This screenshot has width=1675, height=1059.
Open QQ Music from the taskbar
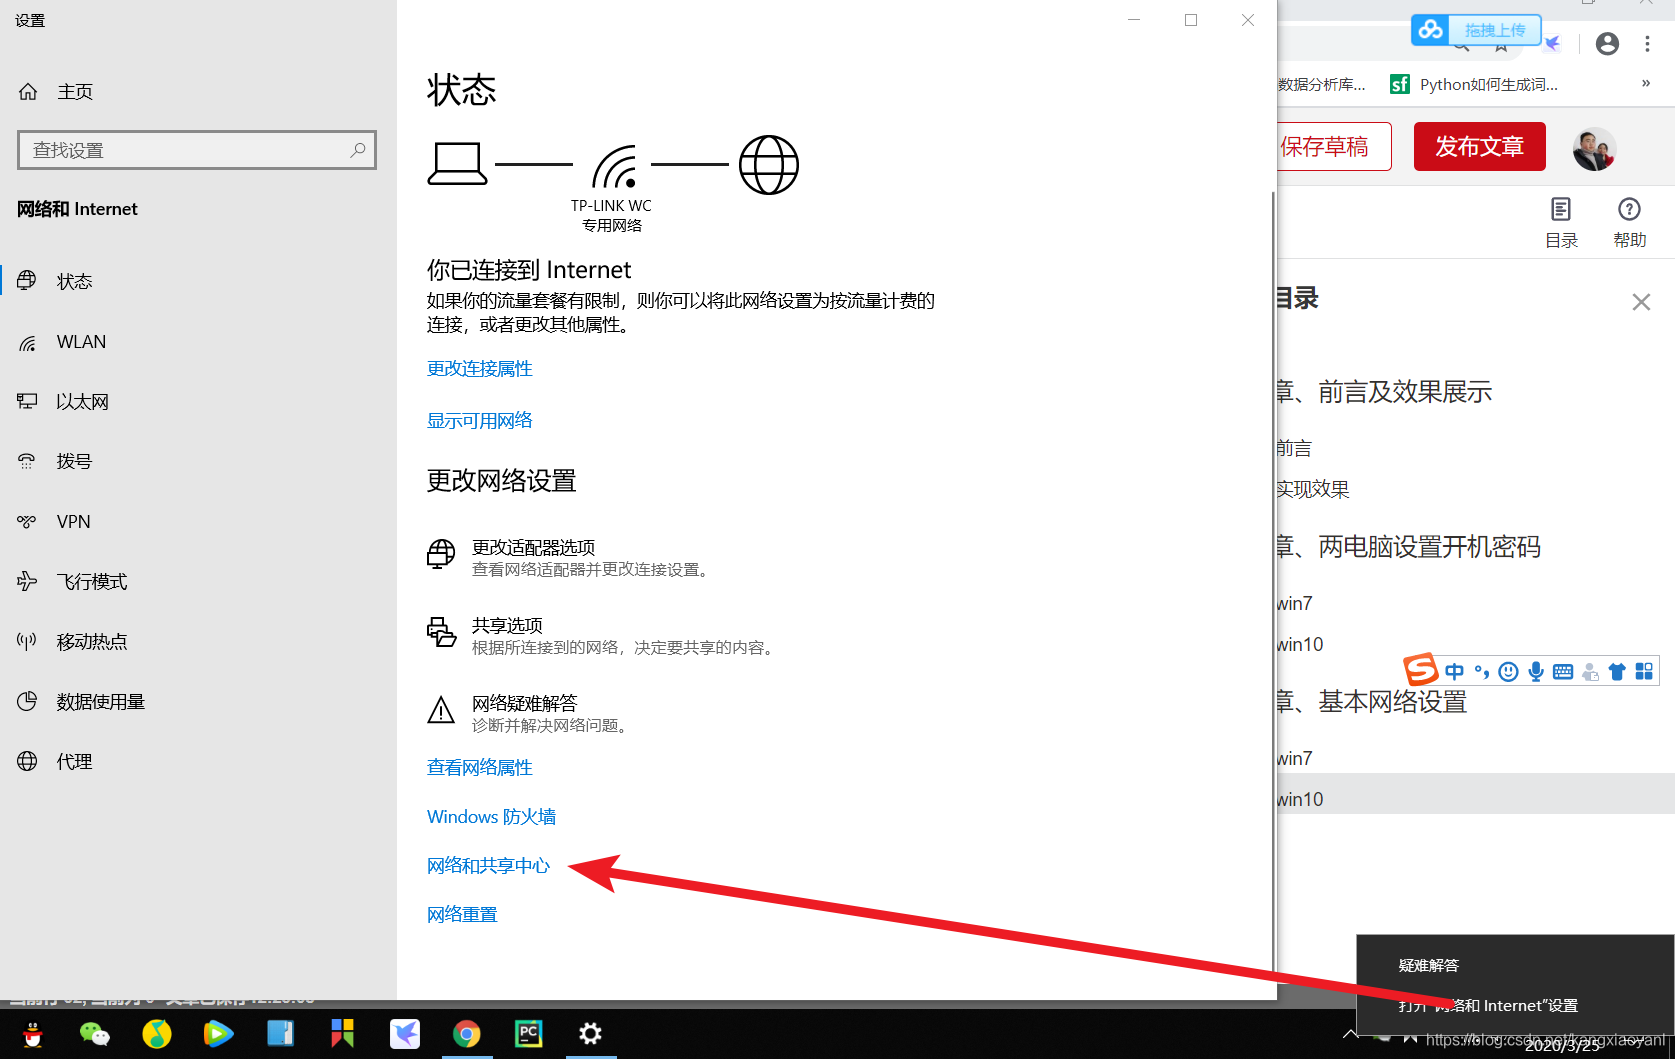[157, 1034]
